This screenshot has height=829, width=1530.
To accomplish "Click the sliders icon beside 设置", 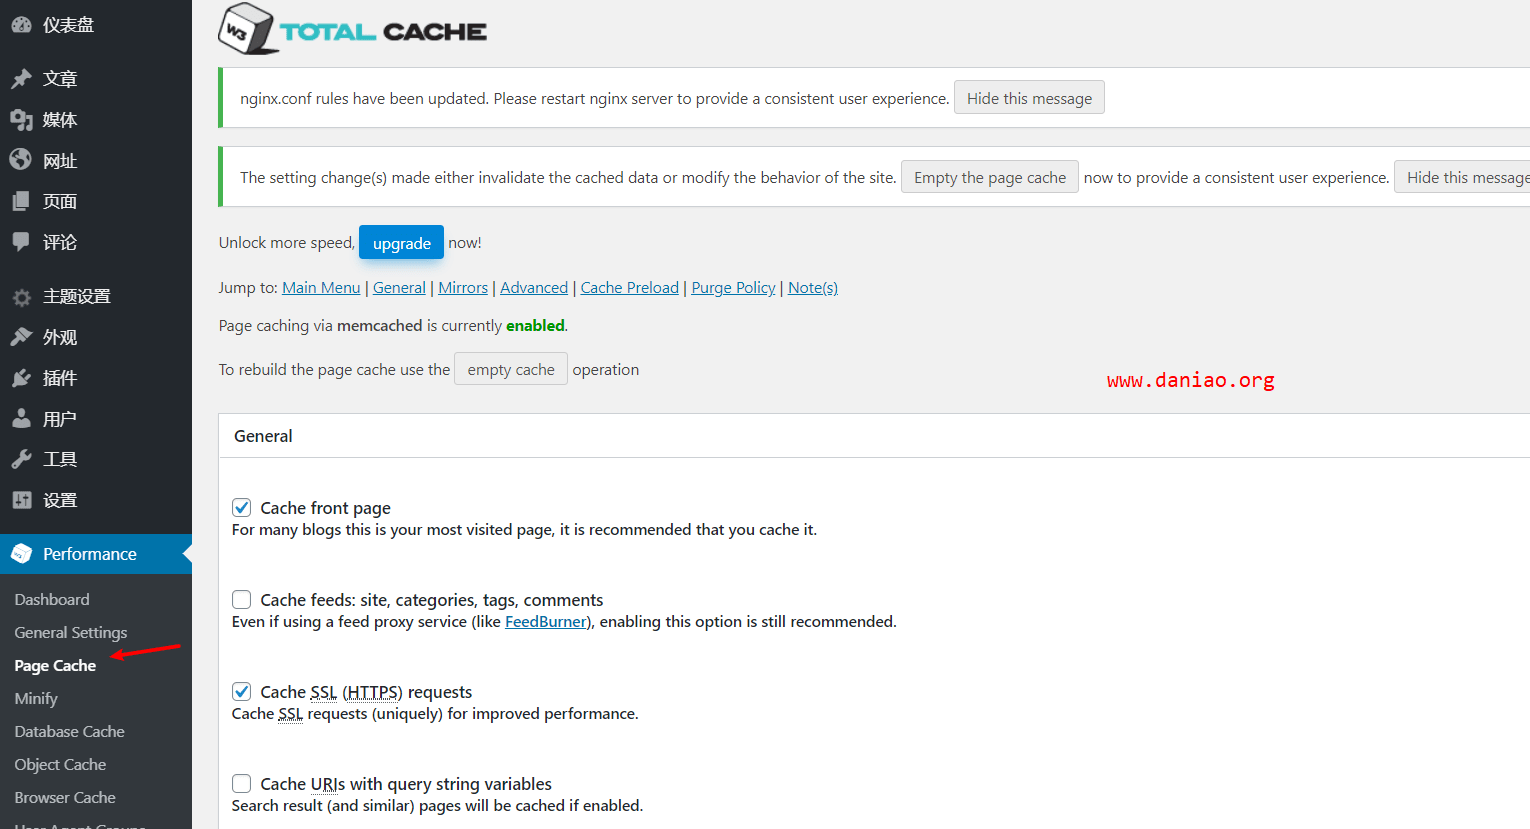I will [x=21, y=500].
